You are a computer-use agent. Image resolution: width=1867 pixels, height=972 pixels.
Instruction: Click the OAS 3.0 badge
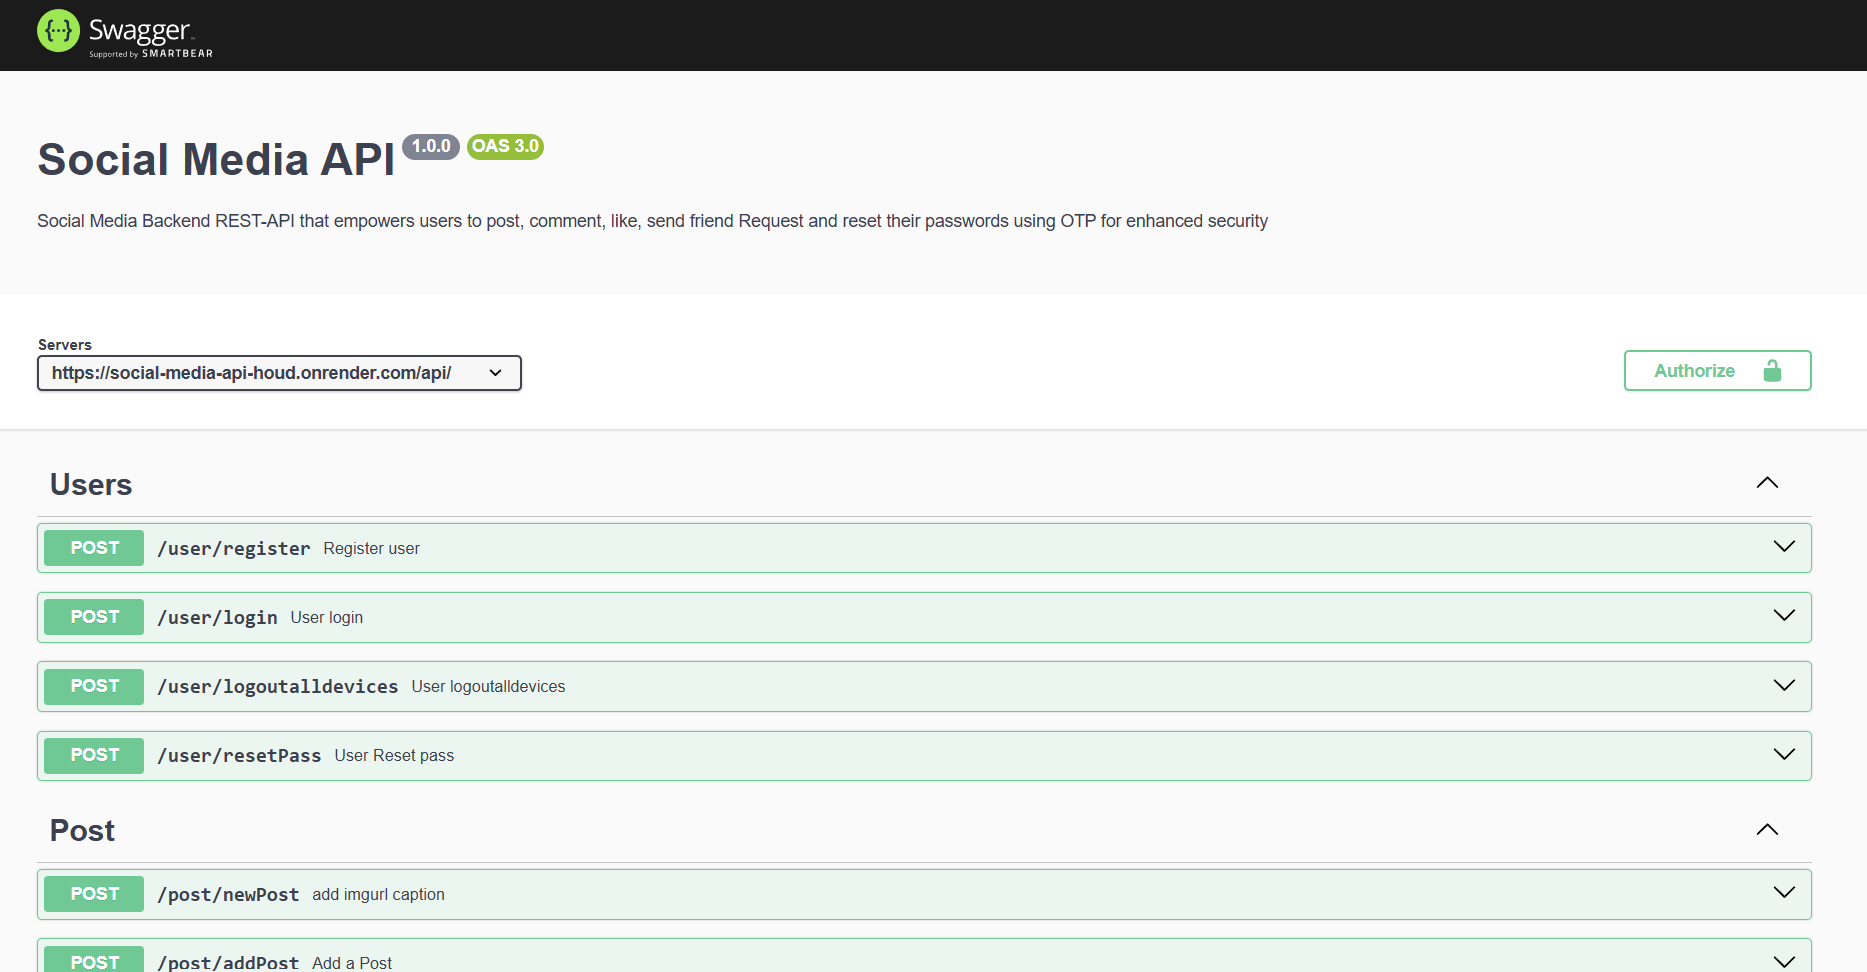pyautogui.click(x=505, y=146)
